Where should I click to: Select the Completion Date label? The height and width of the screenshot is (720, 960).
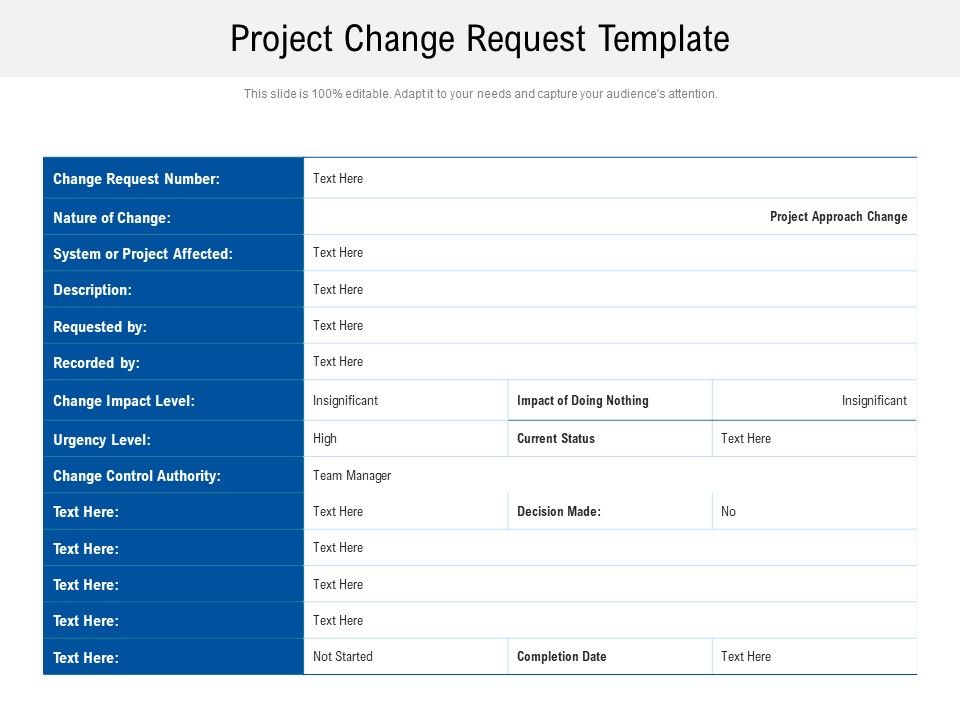[x=561, y=656]
